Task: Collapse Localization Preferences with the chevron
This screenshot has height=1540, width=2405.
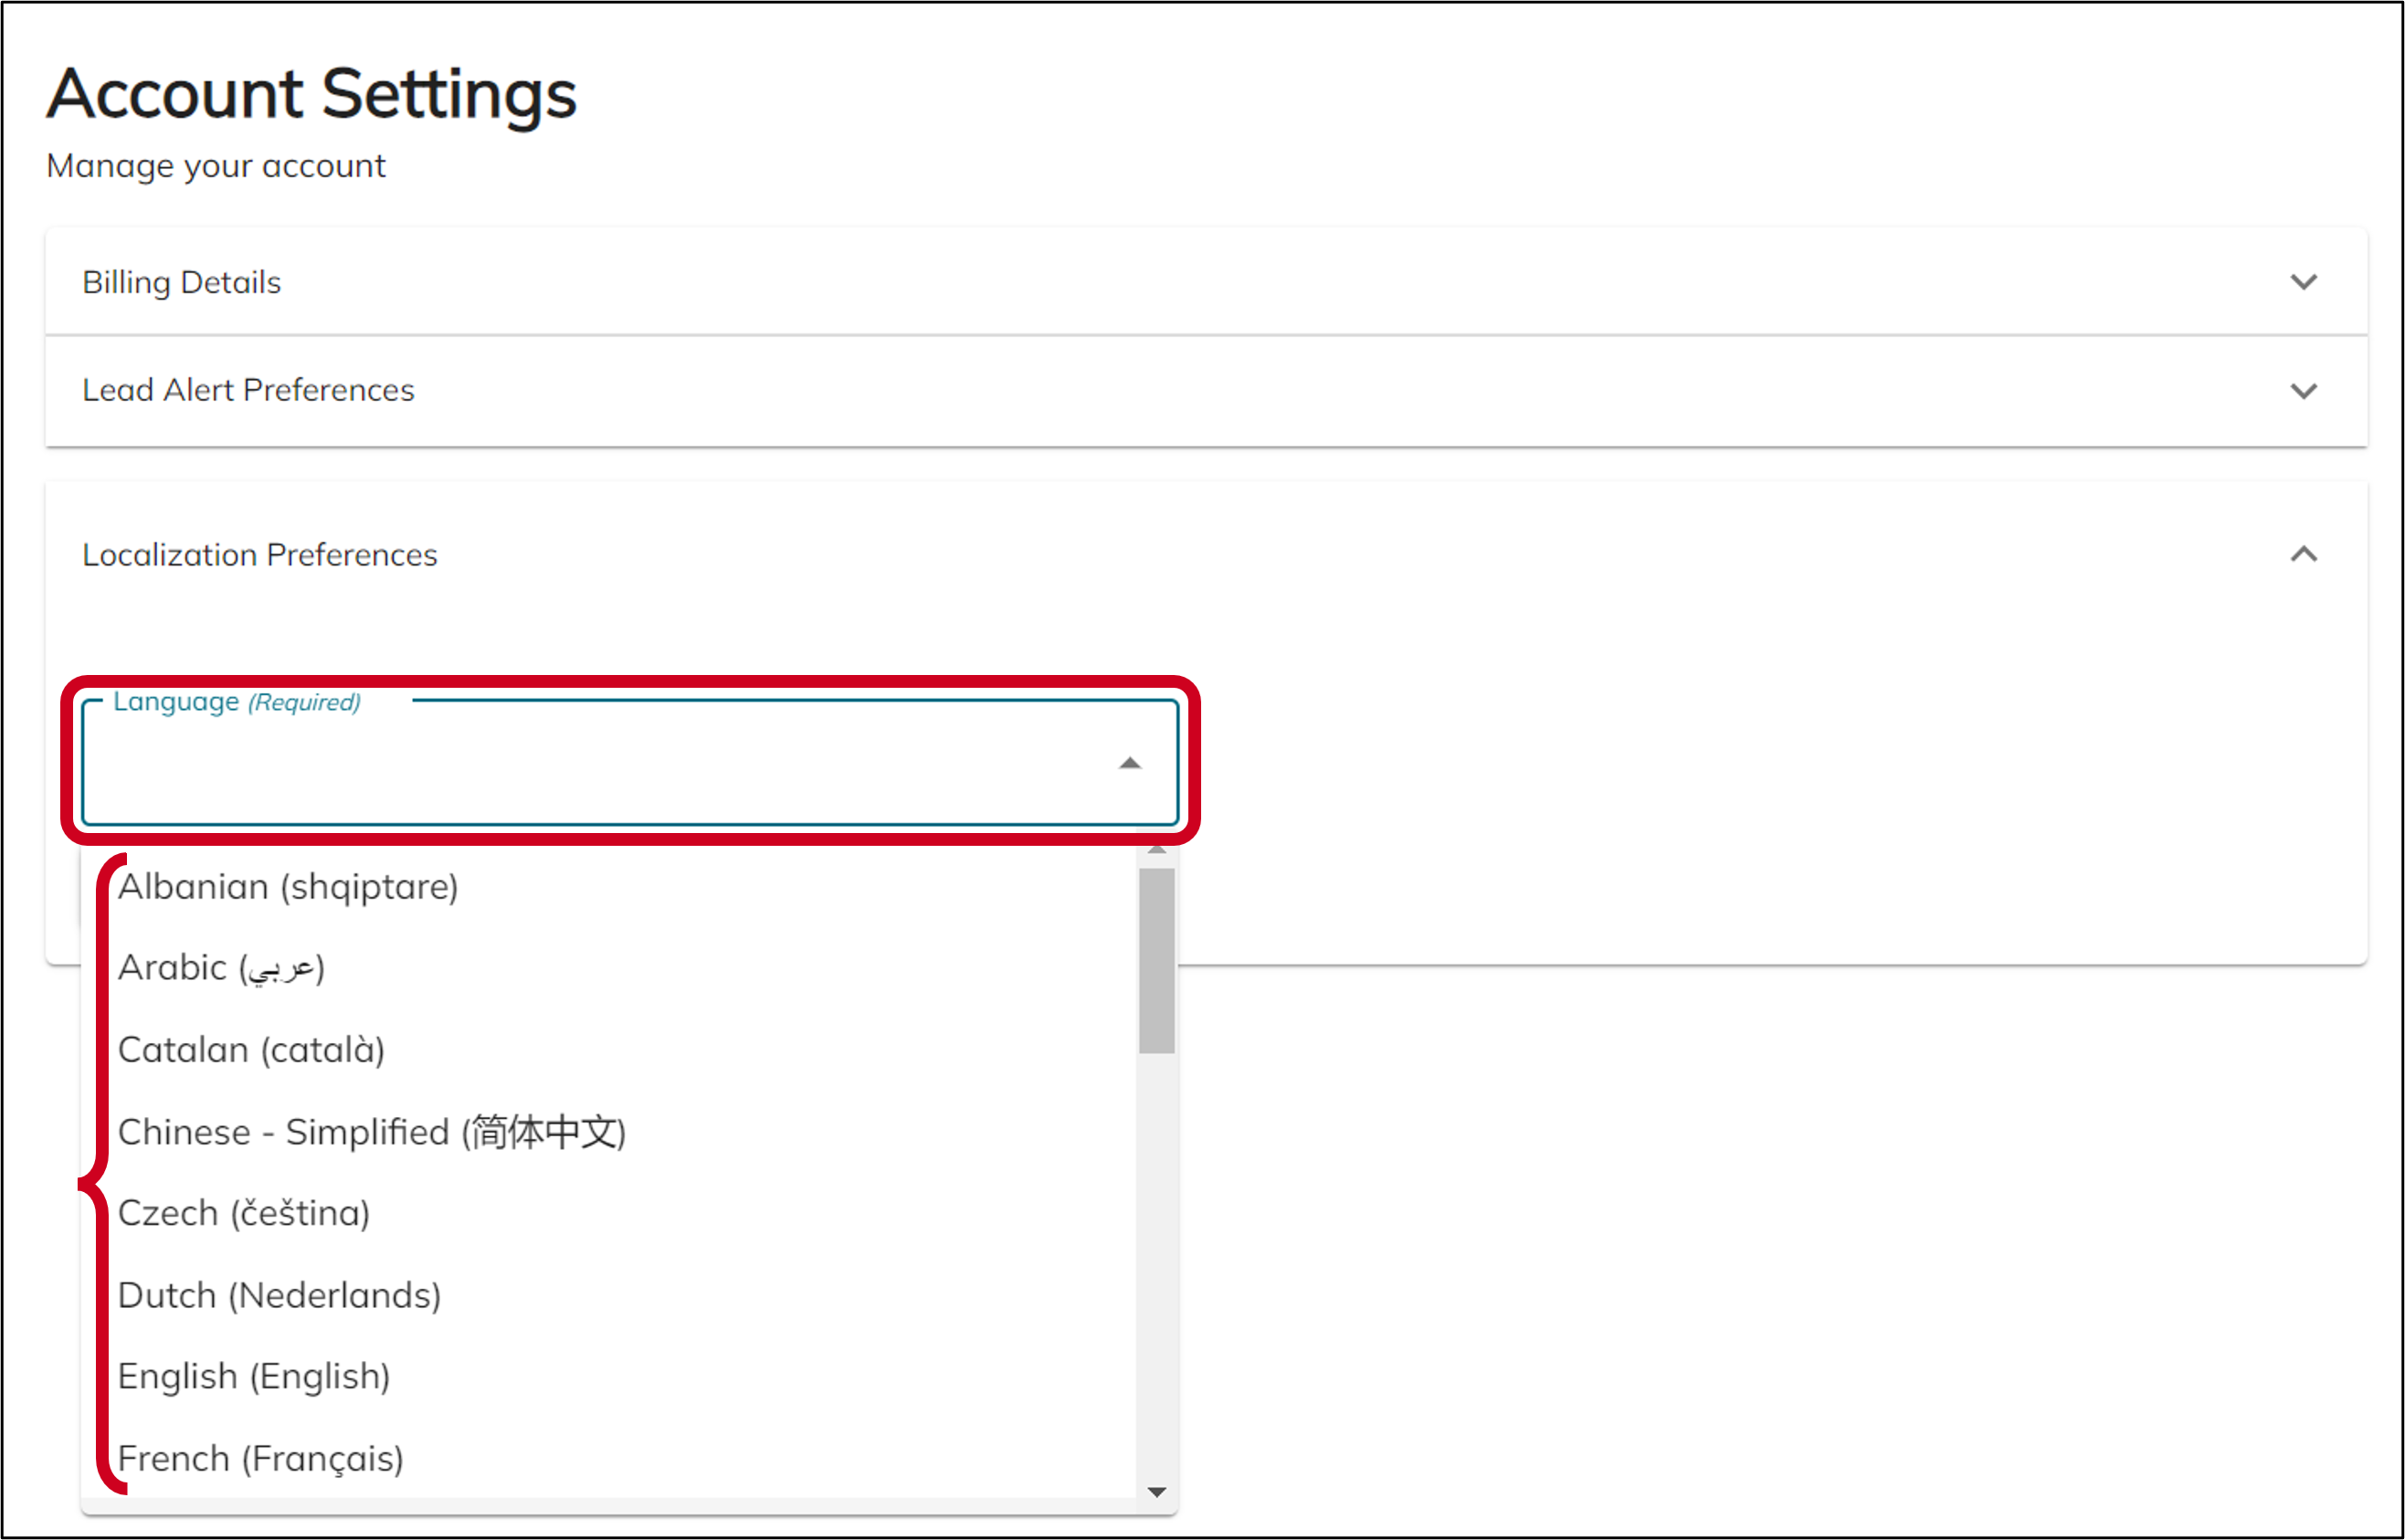Action: click(x=2303, y=554)
